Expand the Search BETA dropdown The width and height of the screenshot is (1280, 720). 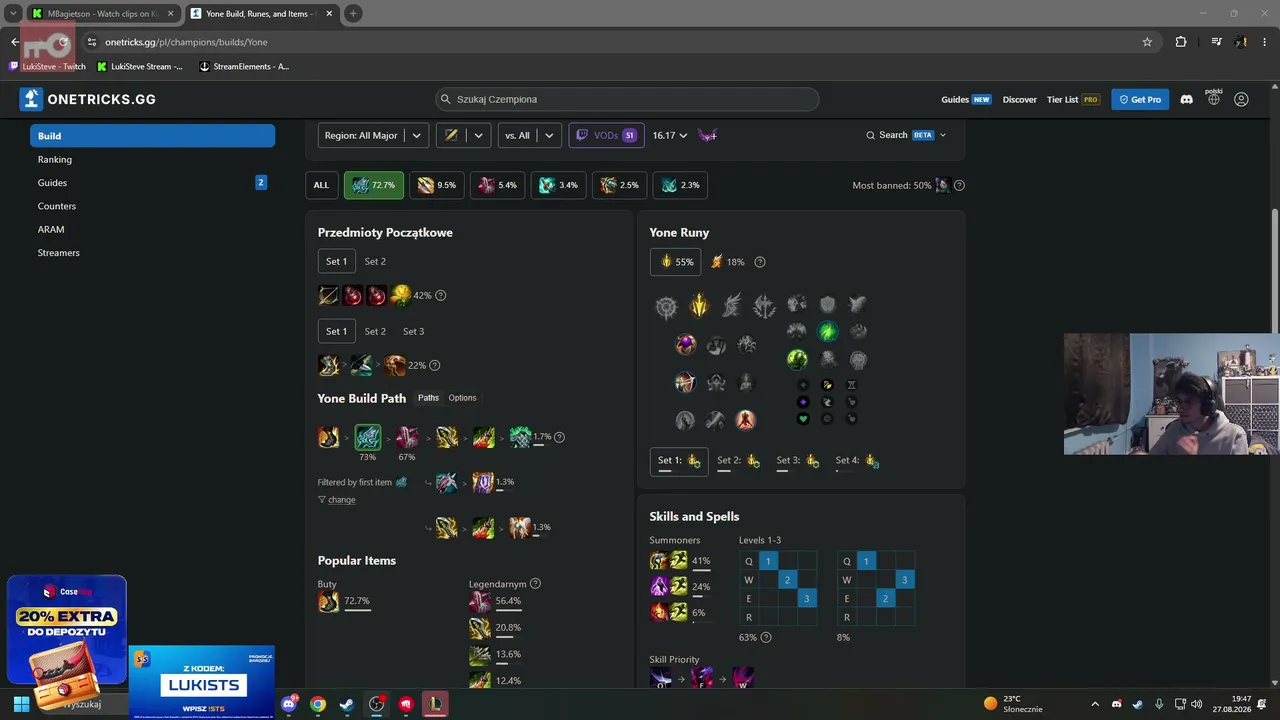(x=906, y=135)
